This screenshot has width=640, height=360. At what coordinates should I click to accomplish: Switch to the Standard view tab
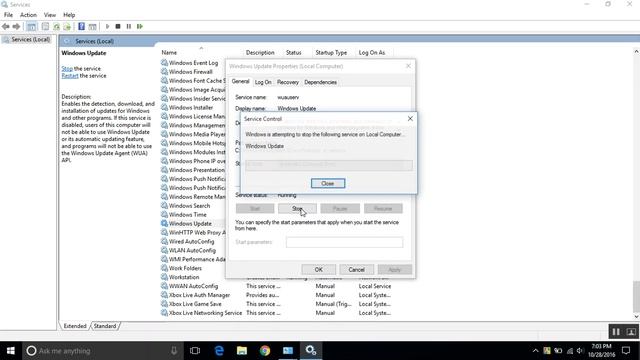click(x=105, y=326)
